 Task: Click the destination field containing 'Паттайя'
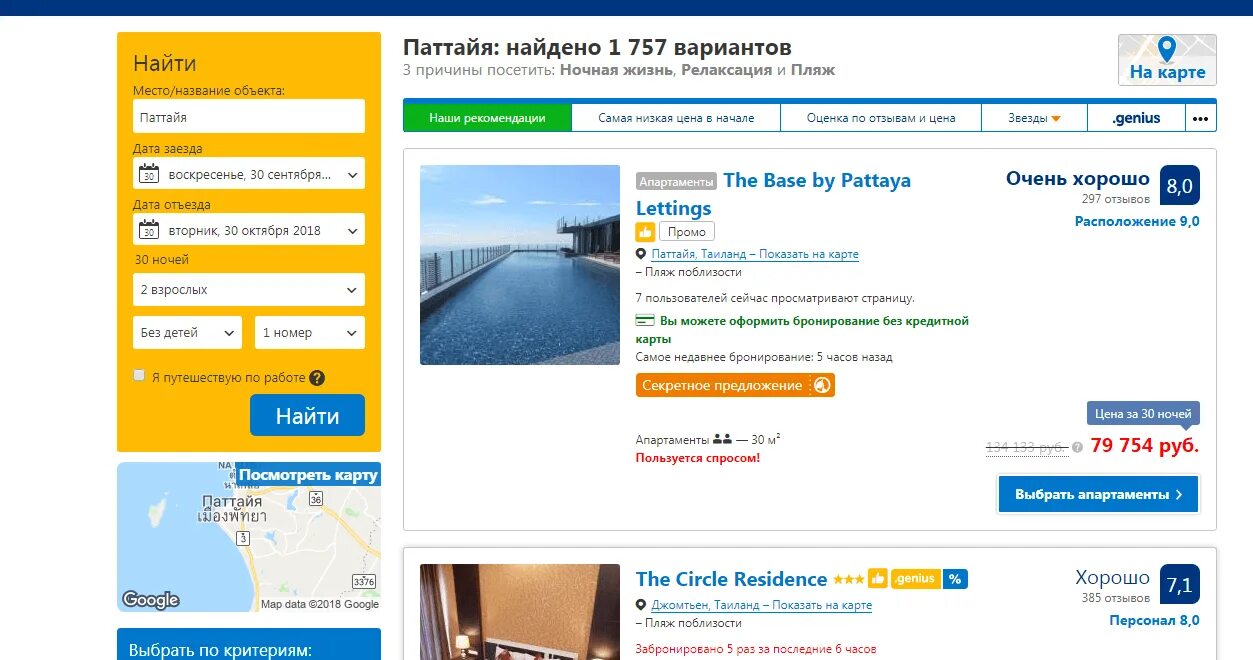pyautogui.click(x=249, y=117)
